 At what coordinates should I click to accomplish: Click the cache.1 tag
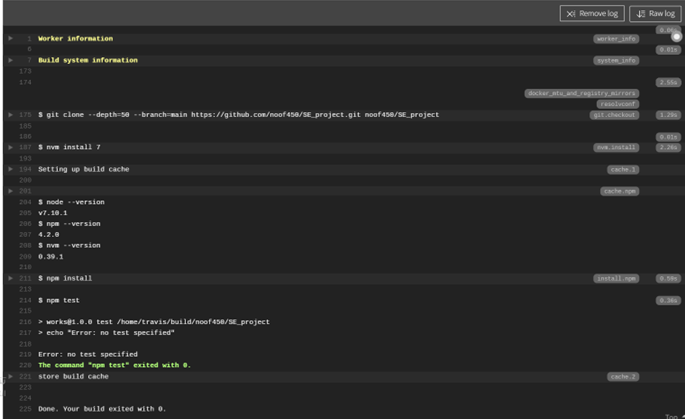coord(623,170)
